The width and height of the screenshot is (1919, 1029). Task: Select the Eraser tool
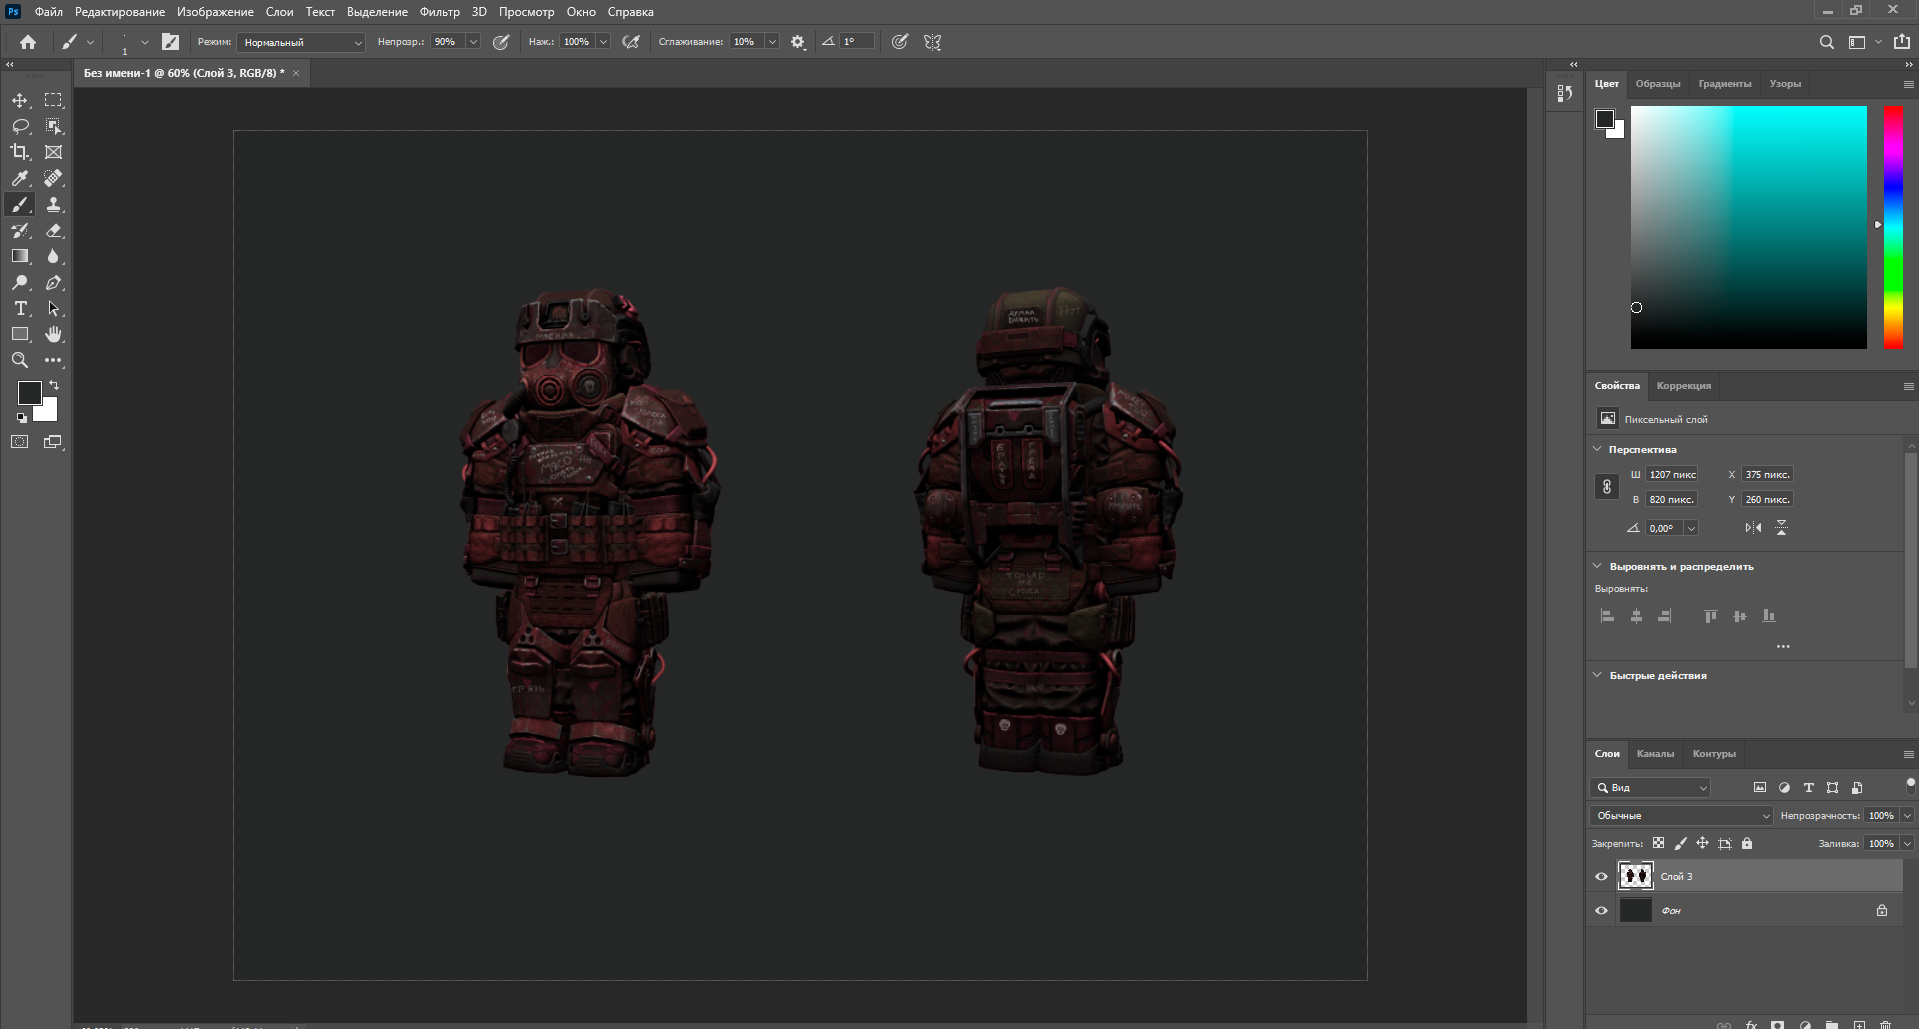[54, 230]
